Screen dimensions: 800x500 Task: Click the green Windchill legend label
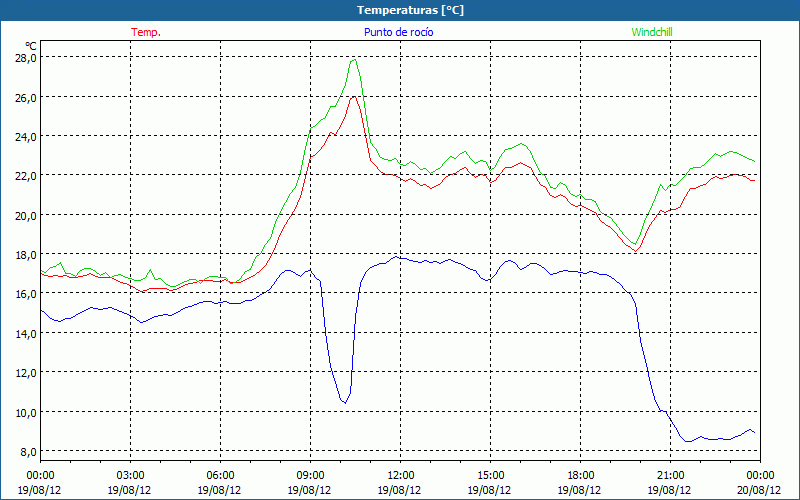[652, 32]
